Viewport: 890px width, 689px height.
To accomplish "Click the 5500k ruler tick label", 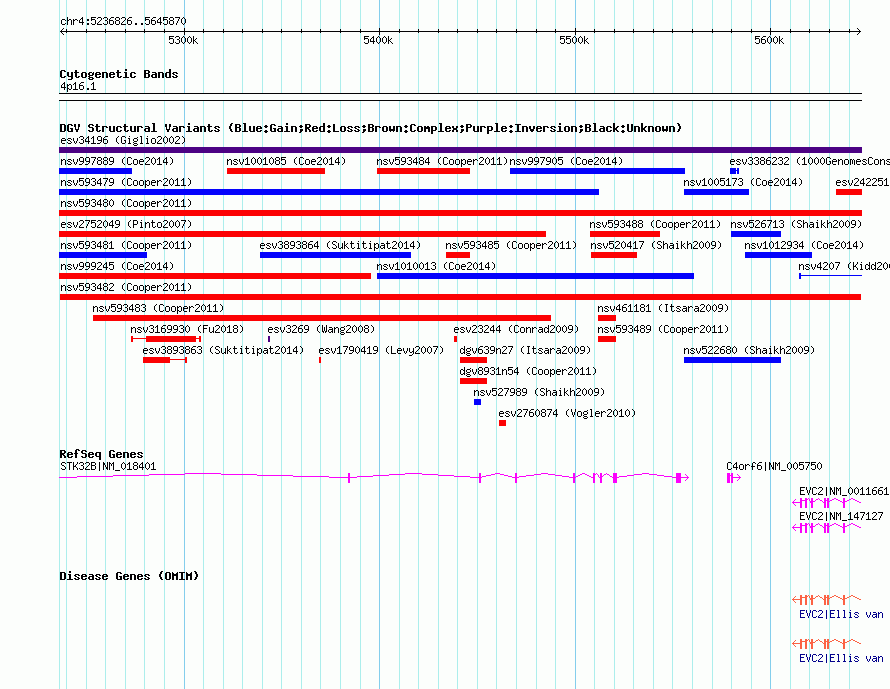I will pyautogui.click(x=574, y=40).
